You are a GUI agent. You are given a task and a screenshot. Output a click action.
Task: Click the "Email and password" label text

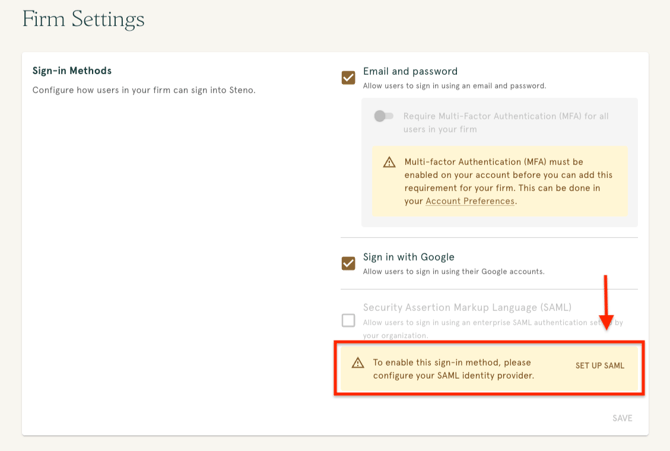coord(410,71)
